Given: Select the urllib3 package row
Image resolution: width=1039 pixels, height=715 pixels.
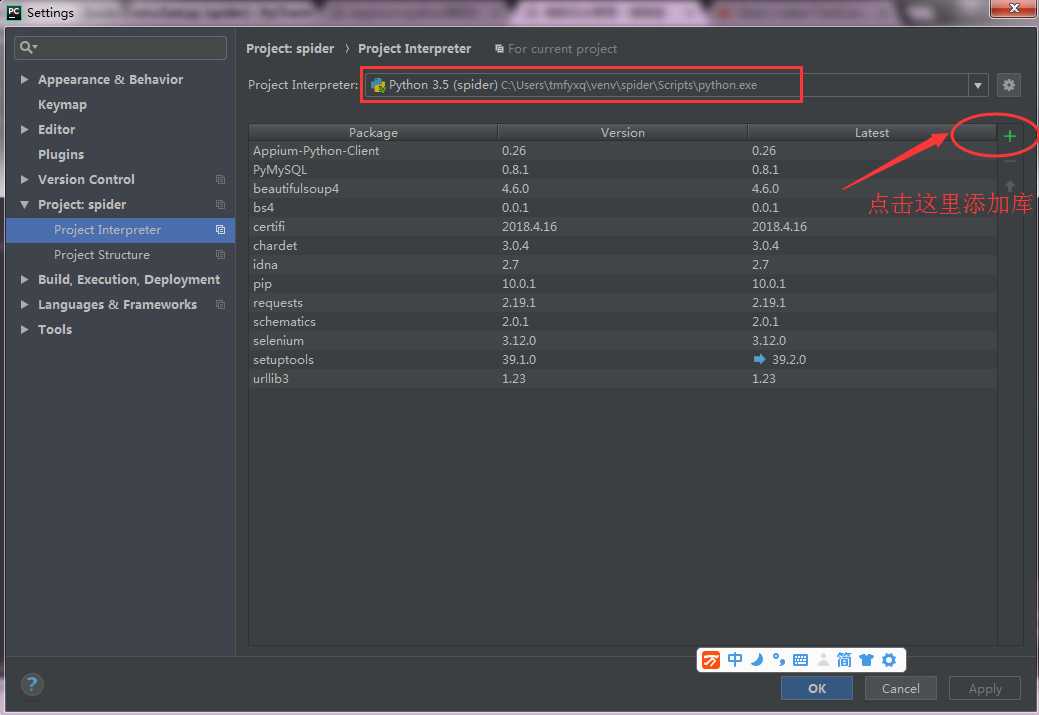Looking at the screenshot, I should pyautogui.click(x=622, y=378).
